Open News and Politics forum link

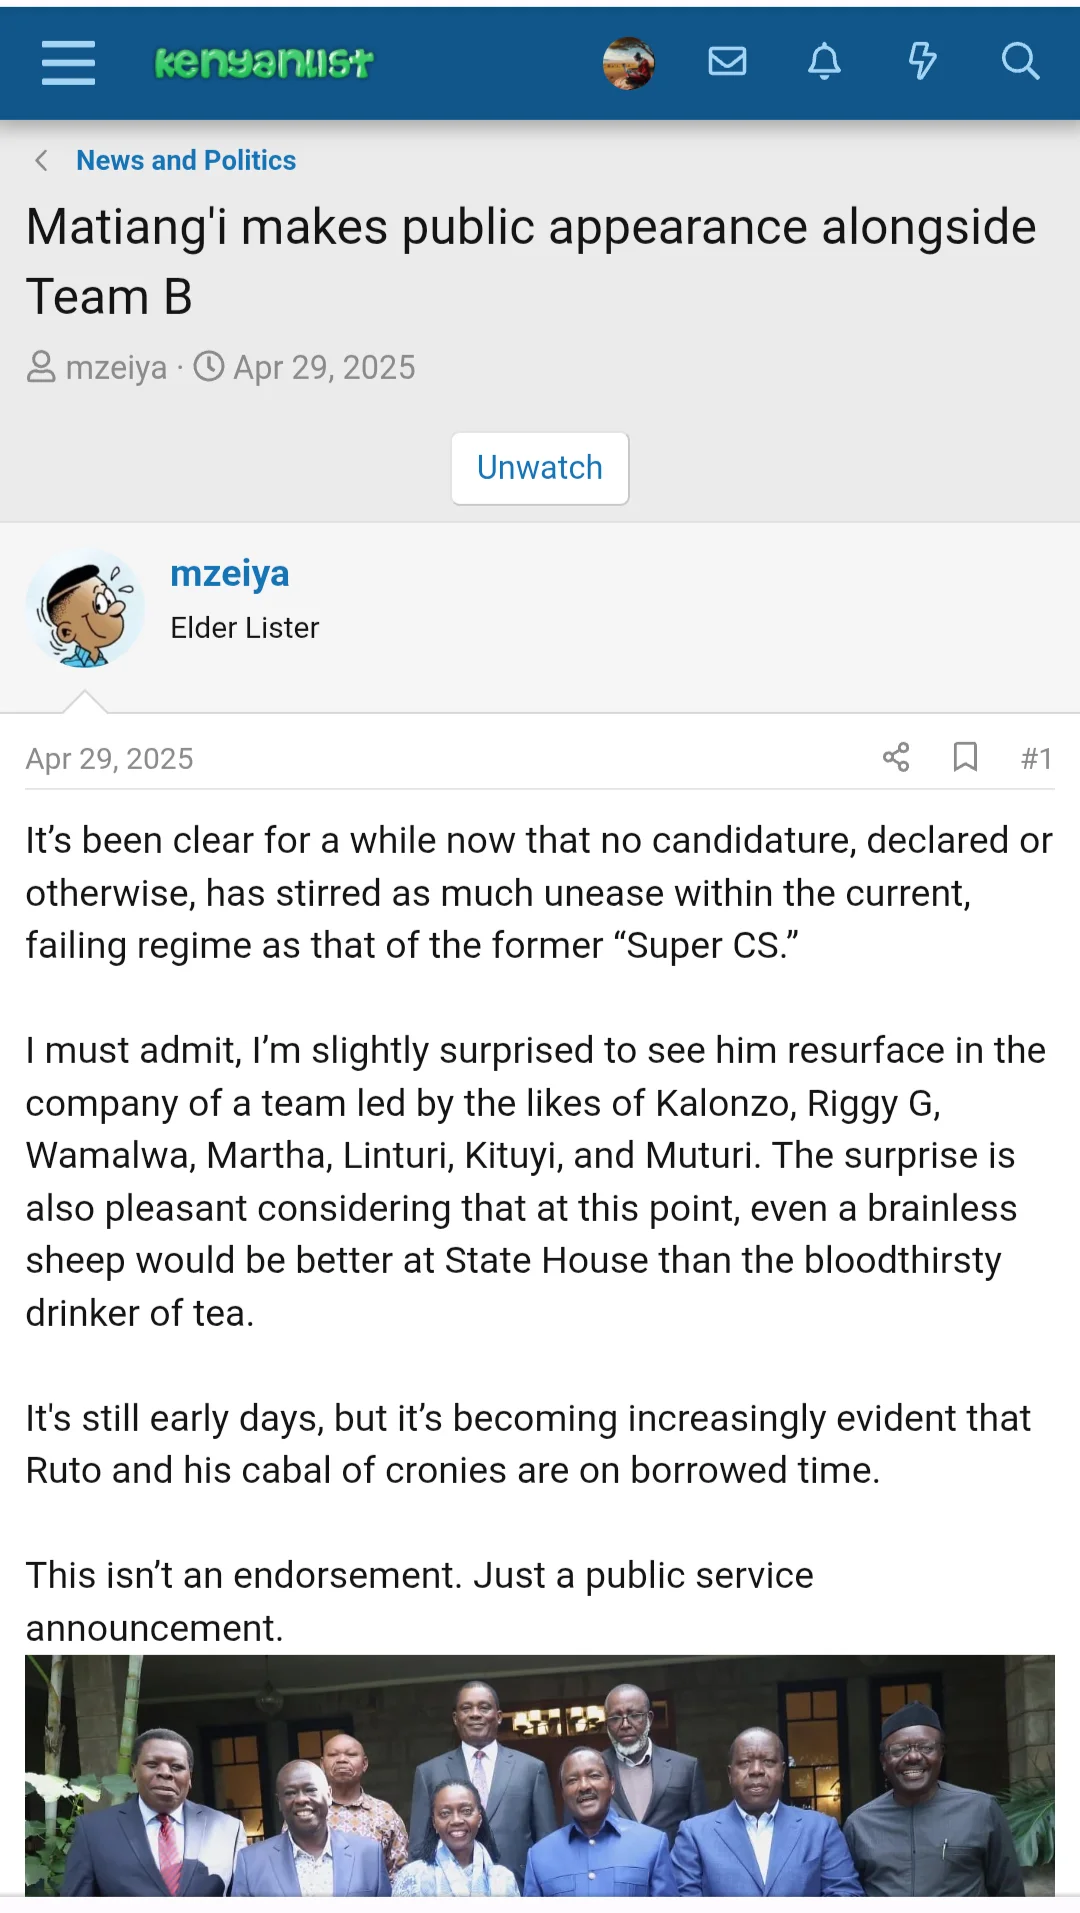click(186, 160)
